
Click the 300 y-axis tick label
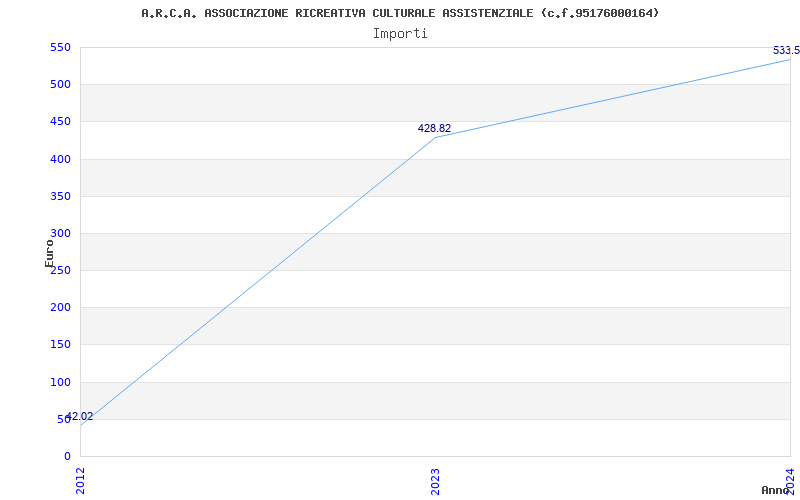pos(60,234)
